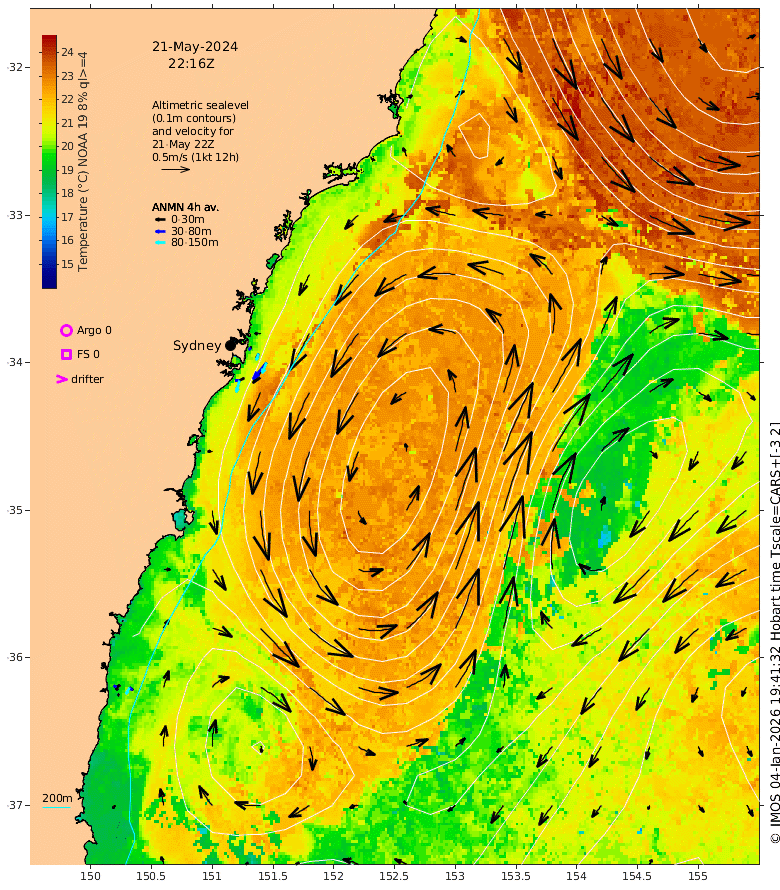
Task: Click the 152 longitude axis label
Action: [333, 876]
